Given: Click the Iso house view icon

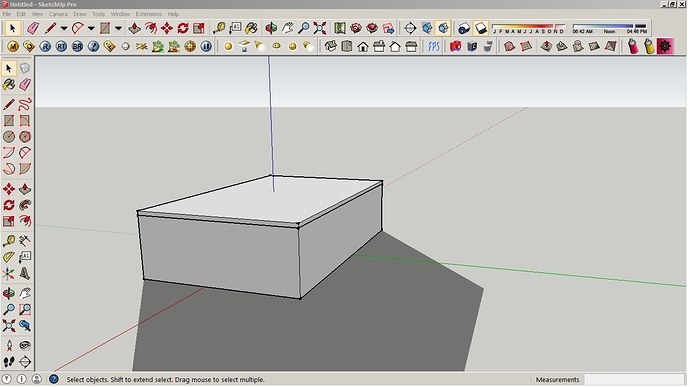Looking at the screenshot, I should point(330,46).
